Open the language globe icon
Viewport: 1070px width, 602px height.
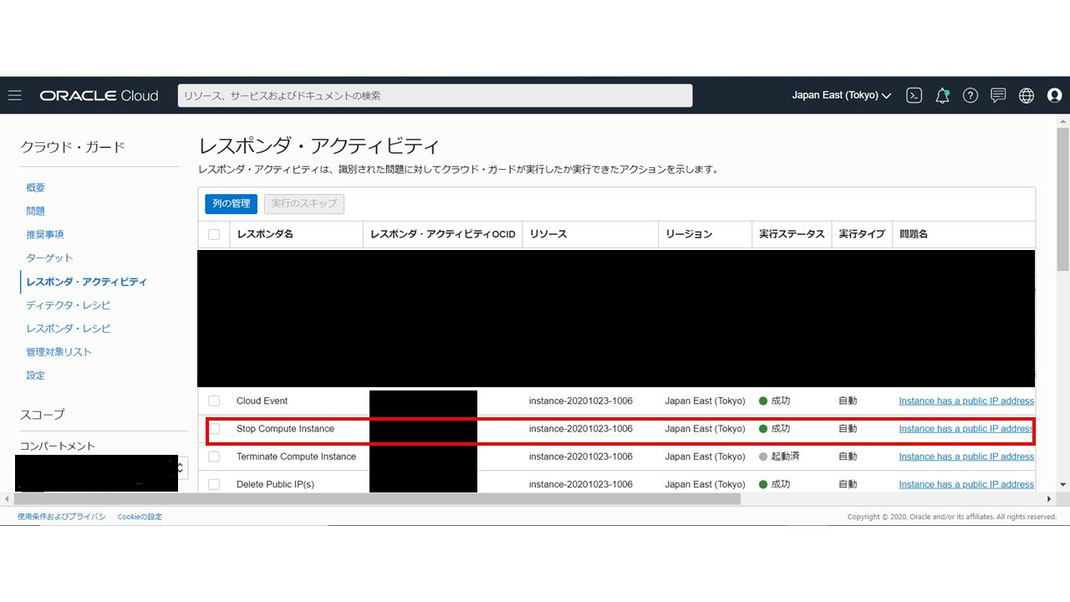point(1026,96)
